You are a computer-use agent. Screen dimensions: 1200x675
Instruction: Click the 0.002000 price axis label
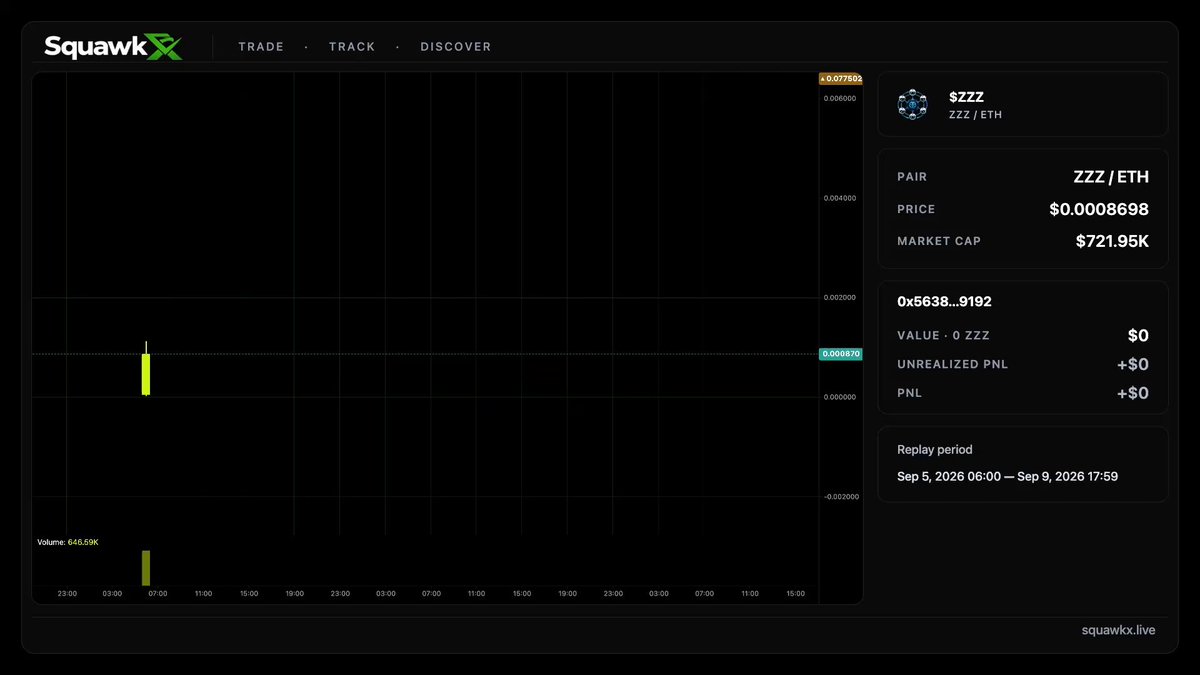point(840,298)
